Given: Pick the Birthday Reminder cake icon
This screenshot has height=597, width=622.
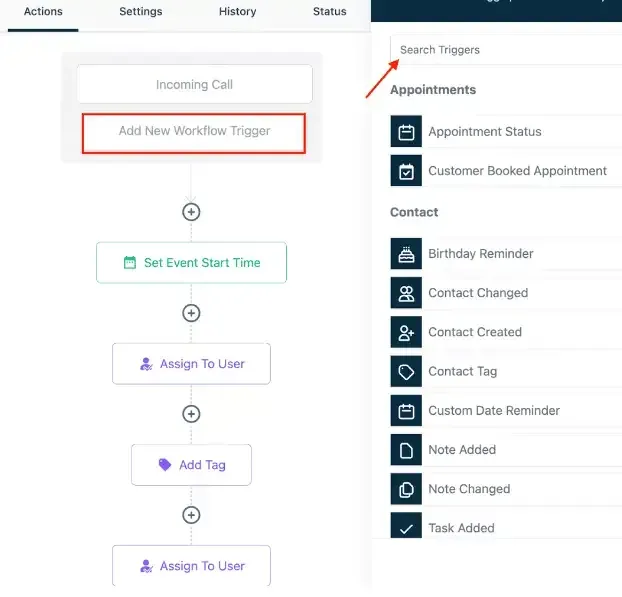Looking at the screenshot, I should [406, 254].
